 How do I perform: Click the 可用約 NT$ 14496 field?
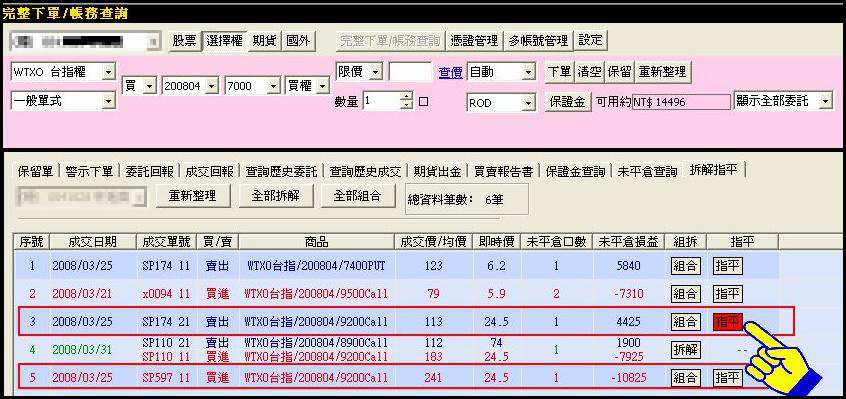pyautogui.click(x=680, y=101)
